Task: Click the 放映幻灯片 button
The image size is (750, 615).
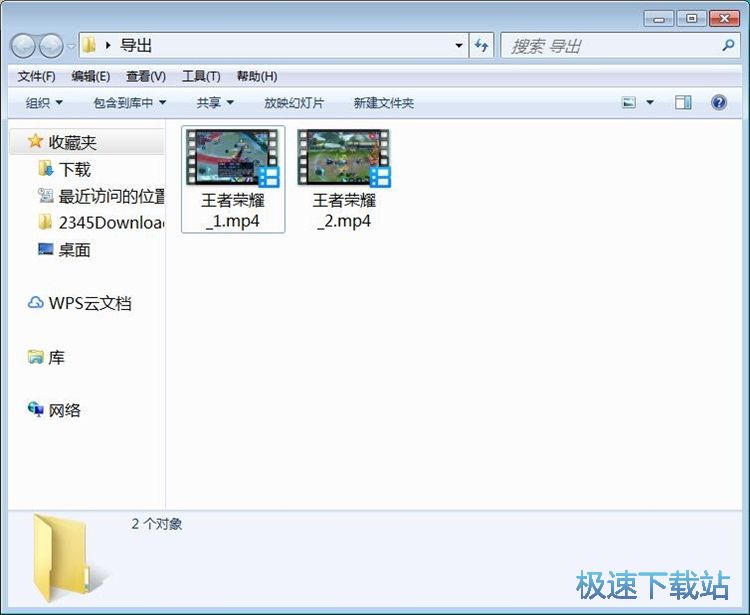Action: click(x=294, y=103)
